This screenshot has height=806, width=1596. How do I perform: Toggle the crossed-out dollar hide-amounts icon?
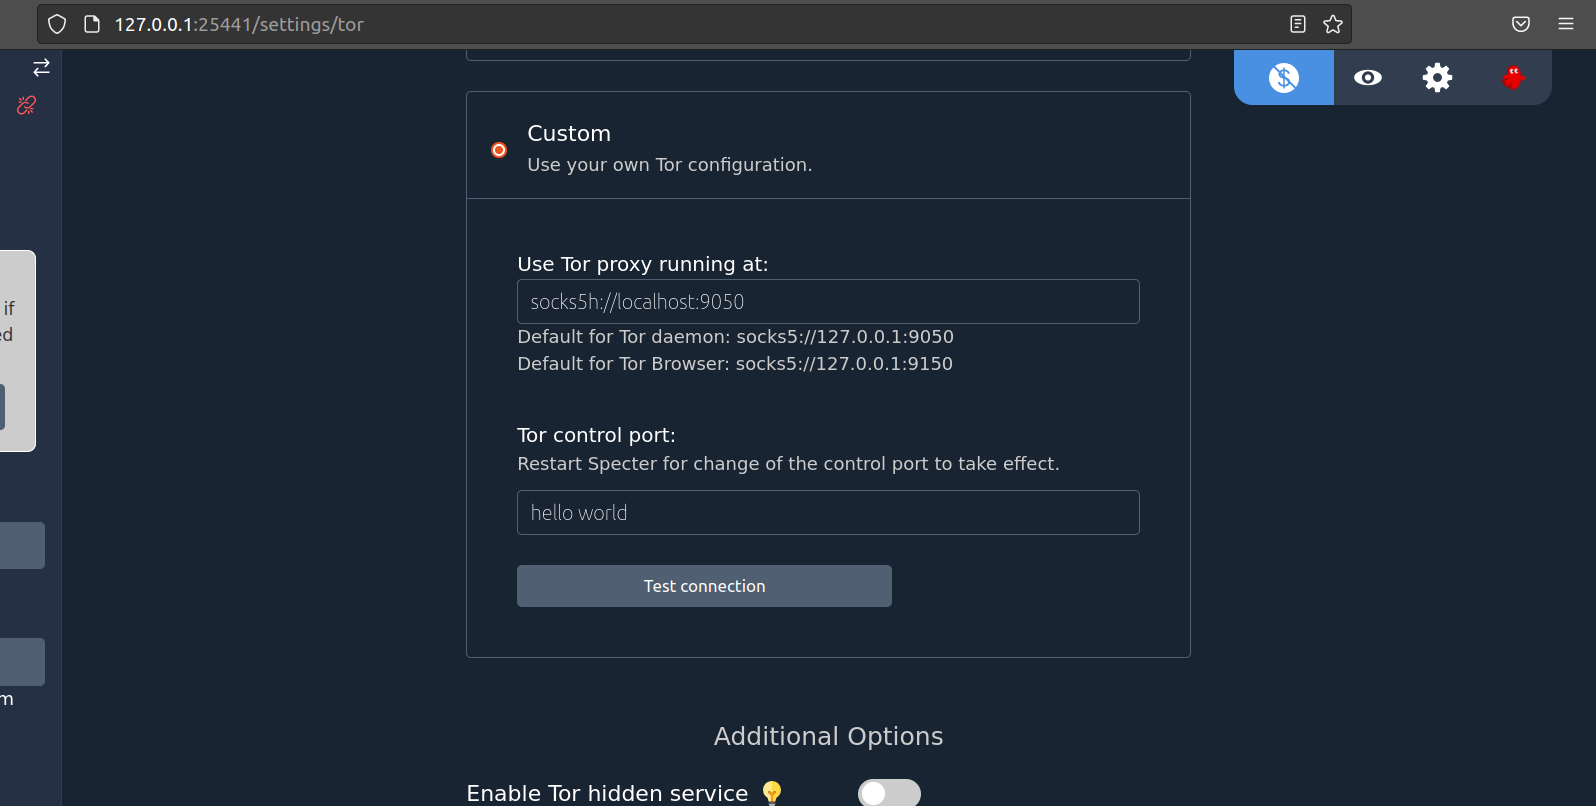[x=1283, y=77]
